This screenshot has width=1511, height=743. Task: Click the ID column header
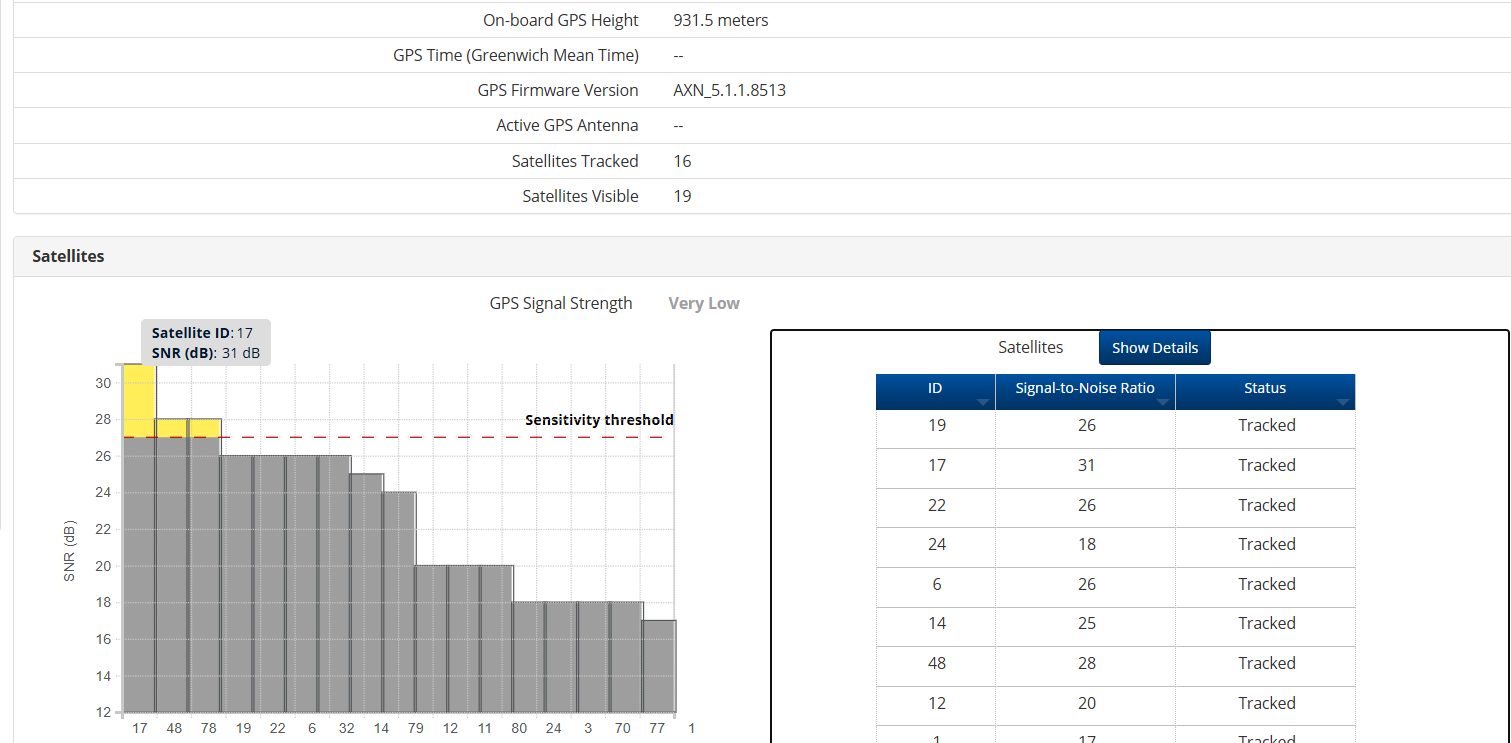click(934, 388)
